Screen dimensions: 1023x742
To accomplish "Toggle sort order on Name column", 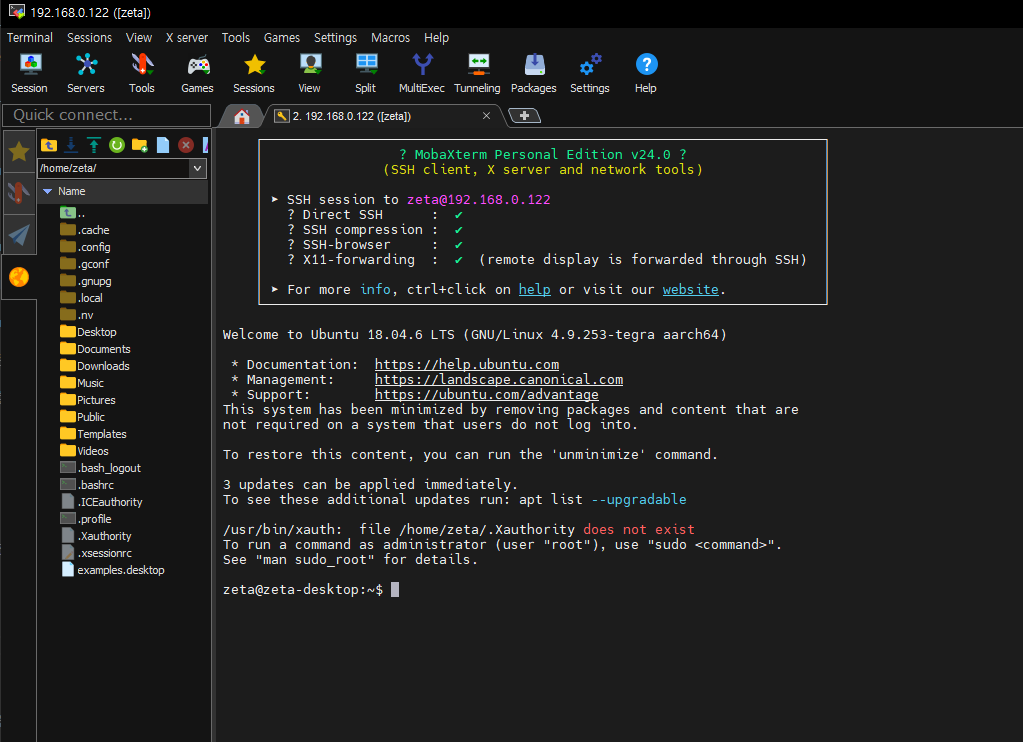I will (123, 191).
